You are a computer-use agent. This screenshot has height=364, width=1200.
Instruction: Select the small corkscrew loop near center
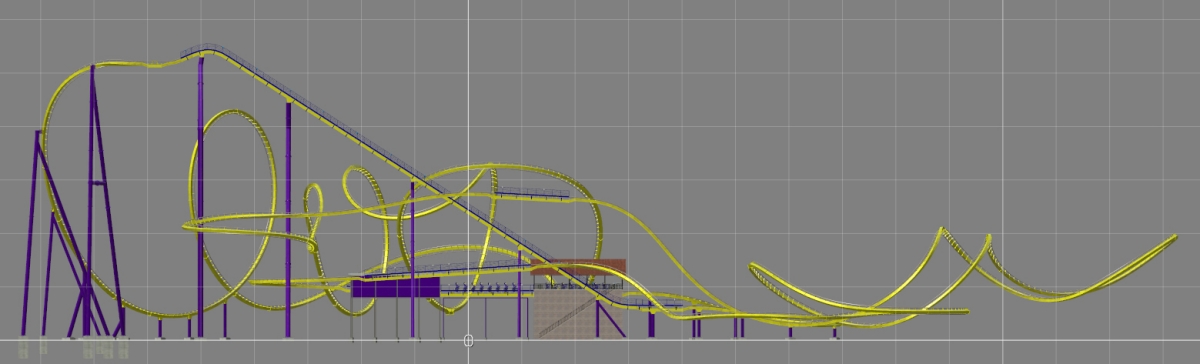(365, 190)
